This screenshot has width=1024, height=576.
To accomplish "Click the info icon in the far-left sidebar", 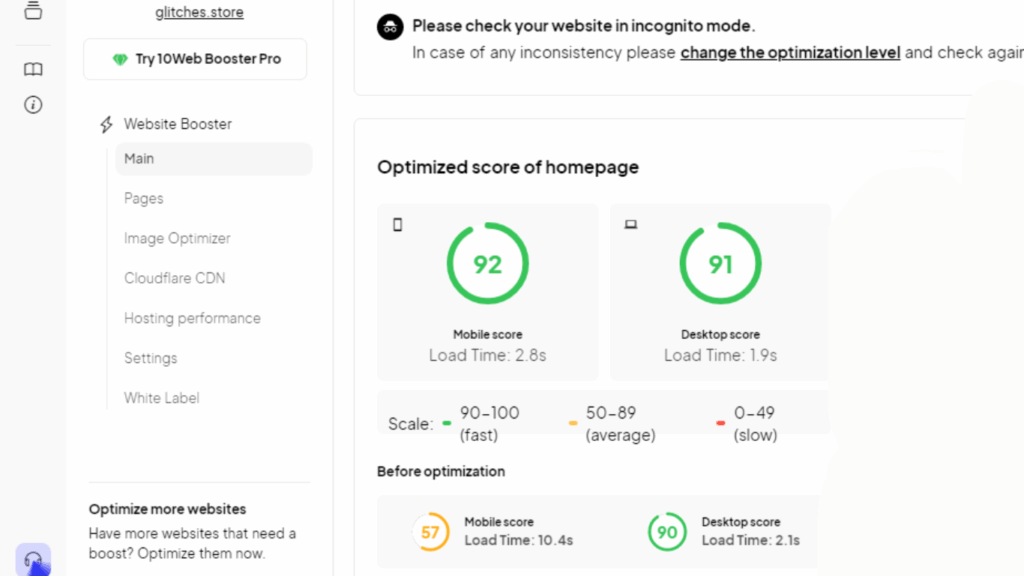I will click(33, 104).
